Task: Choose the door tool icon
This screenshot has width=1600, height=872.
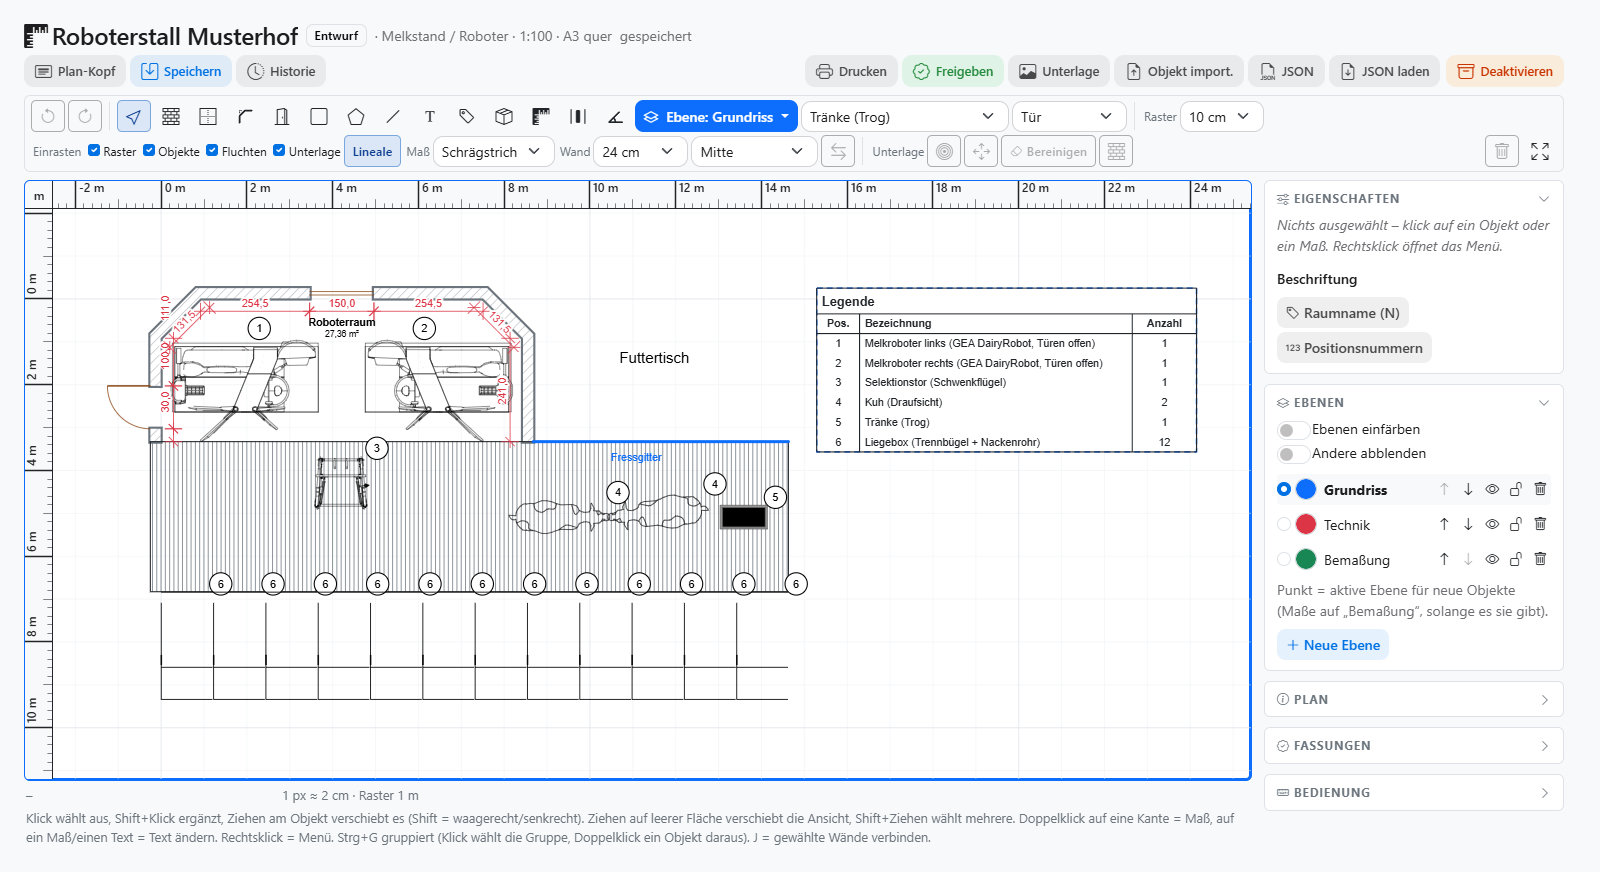Action: 282,117
